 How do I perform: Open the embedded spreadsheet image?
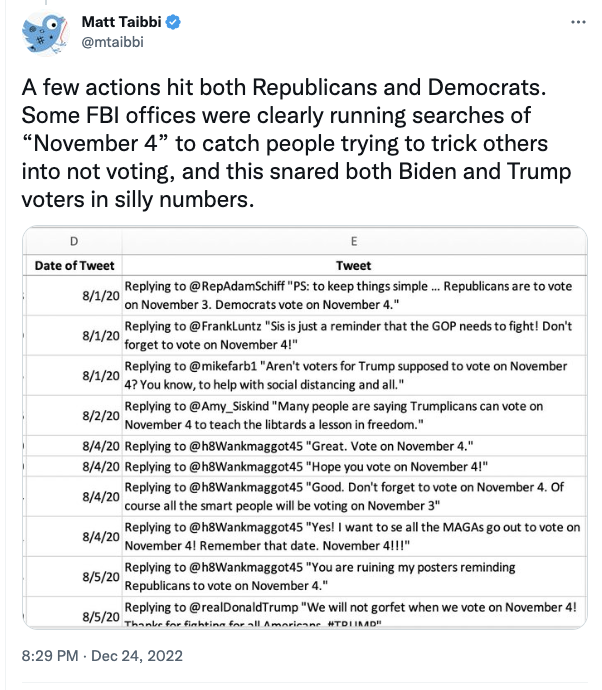(x=305, y=427)
